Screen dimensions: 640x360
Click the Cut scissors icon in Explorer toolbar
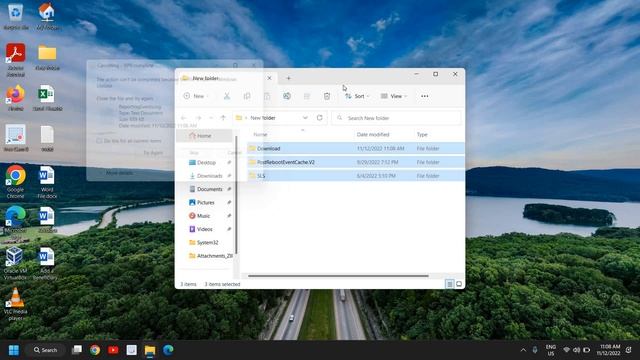pyautogui.click(x=227, y=96)
